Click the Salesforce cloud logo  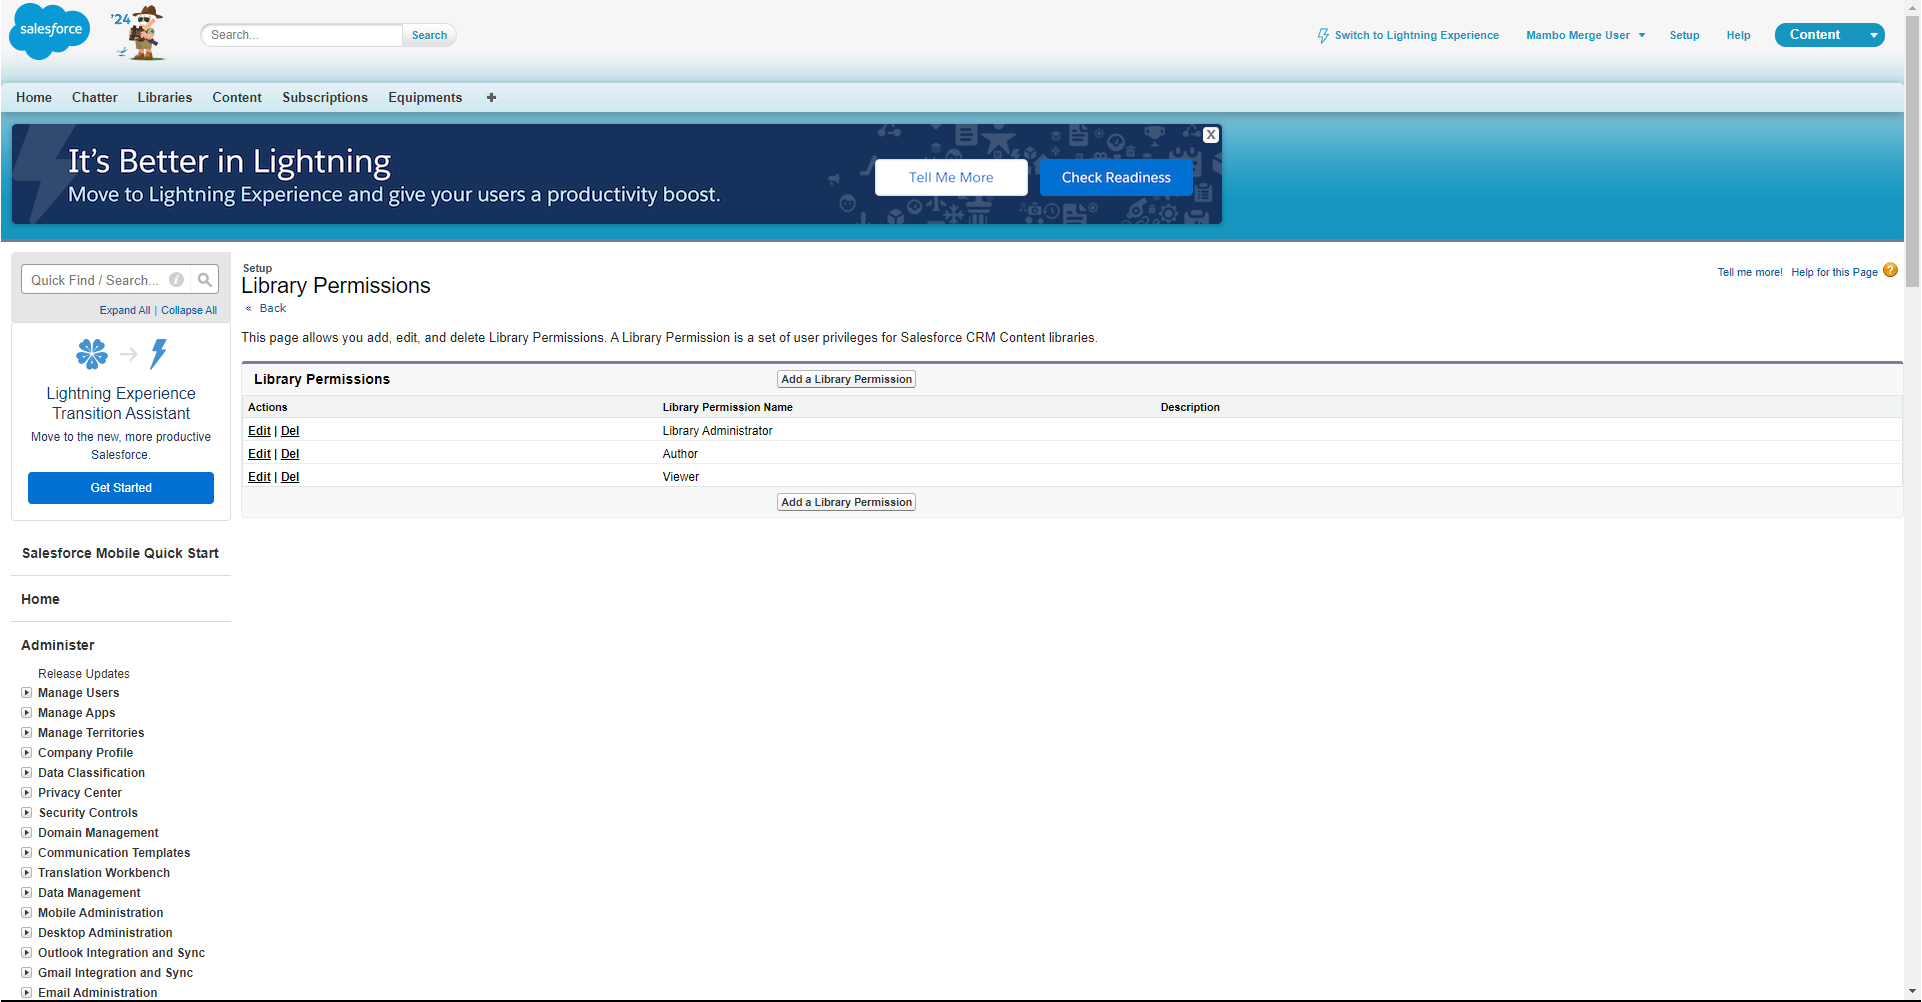(48, 31)
